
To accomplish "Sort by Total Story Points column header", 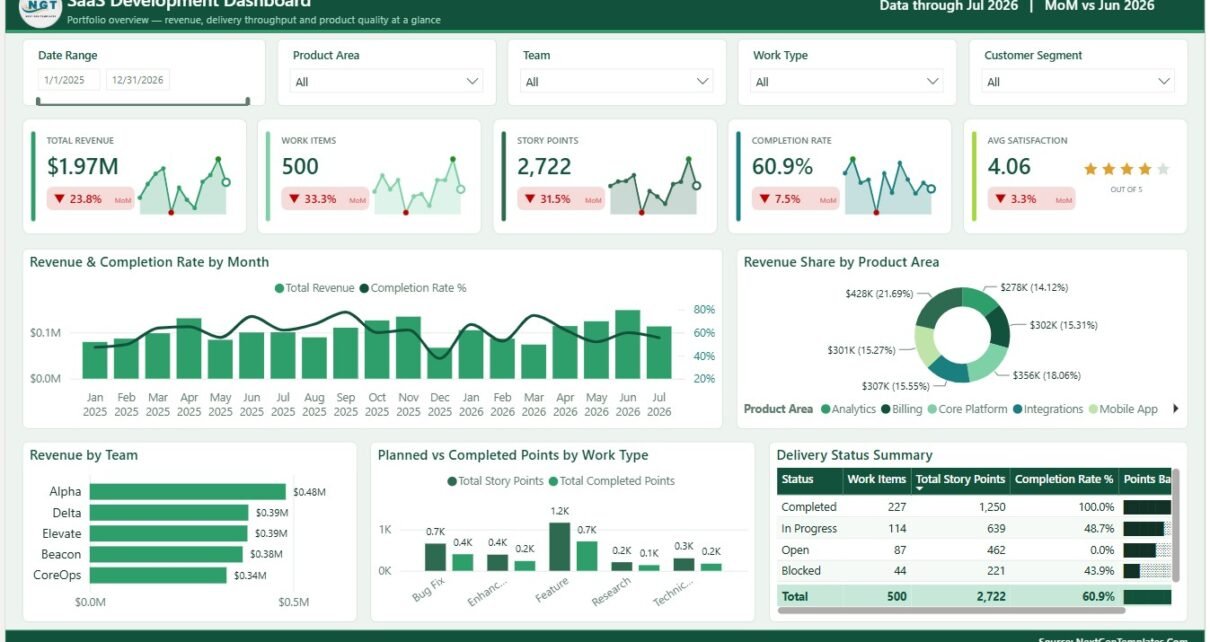I will [960, 480].
